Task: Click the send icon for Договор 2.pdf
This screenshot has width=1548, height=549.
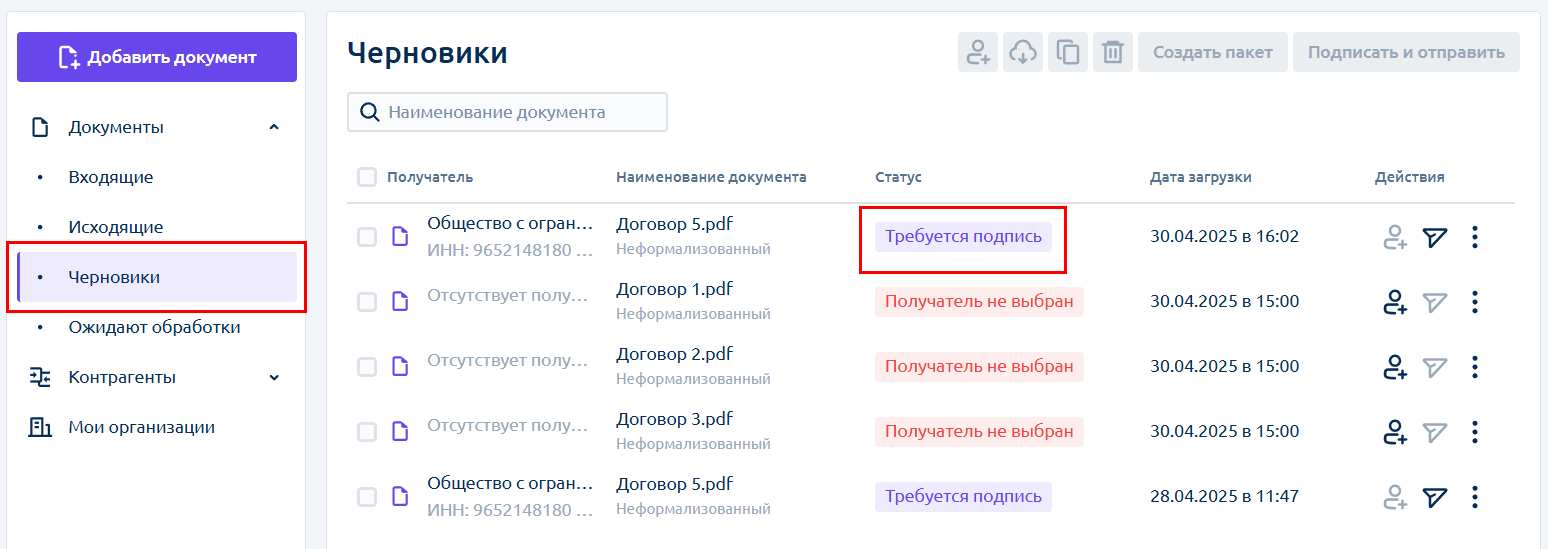Action: pyautogui.click(x=1435, y=367)
